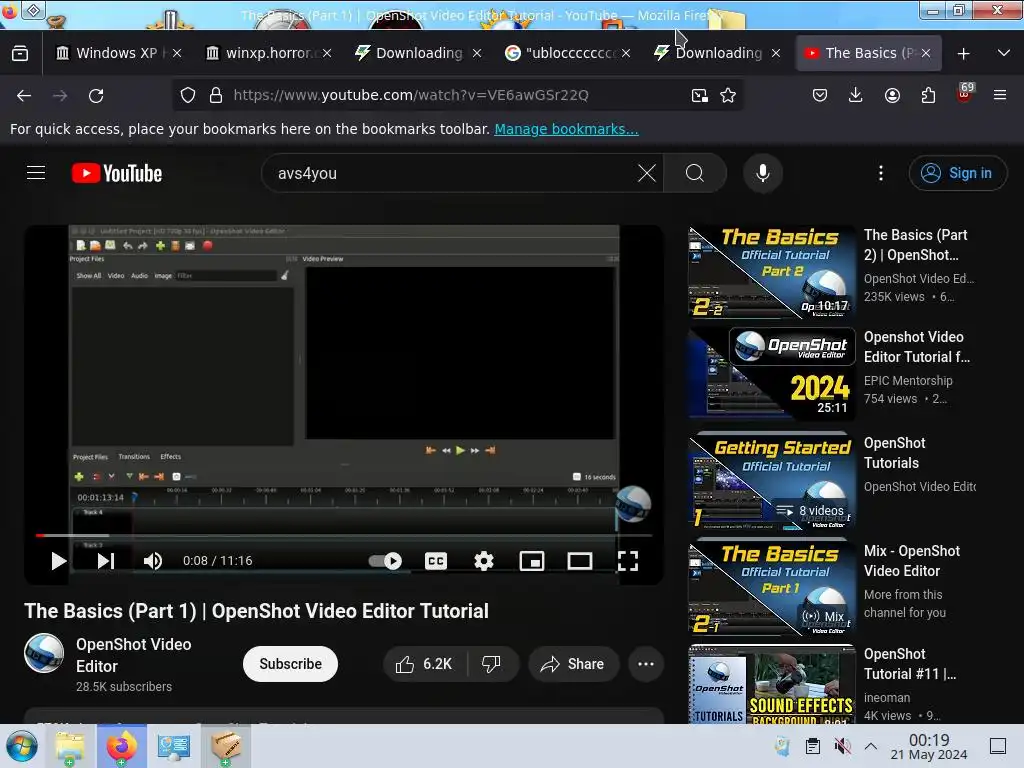Click the address bar URL

pos(411,95)
